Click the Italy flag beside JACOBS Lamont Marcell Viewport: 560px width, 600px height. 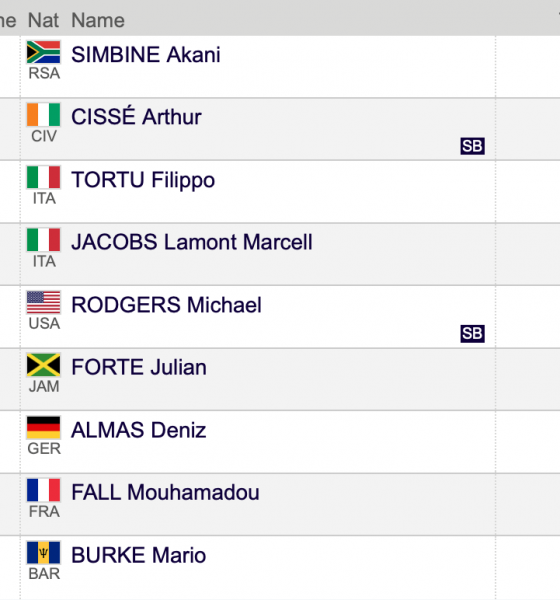tap(43, 240)
